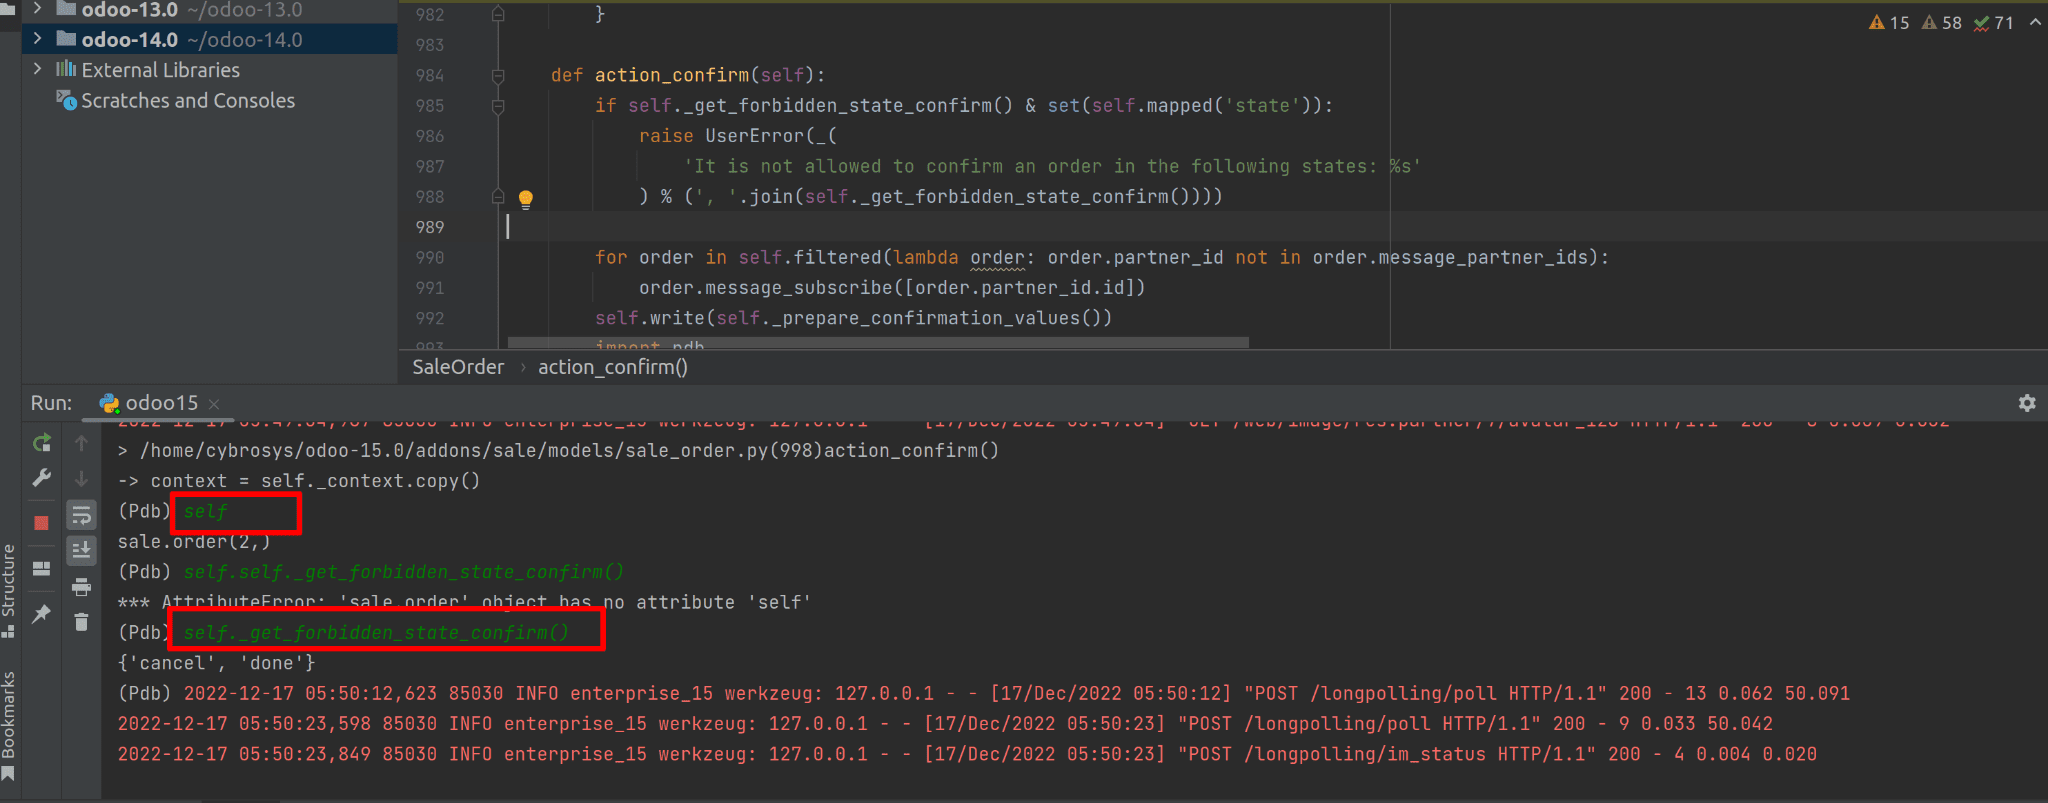Click 'order.message_subscribe([order.partner_id.id])' line

(892, 288)
